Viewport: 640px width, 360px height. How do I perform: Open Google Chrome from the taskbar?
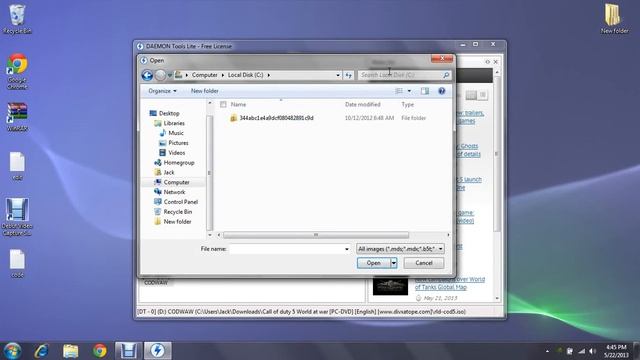point(100,351)
